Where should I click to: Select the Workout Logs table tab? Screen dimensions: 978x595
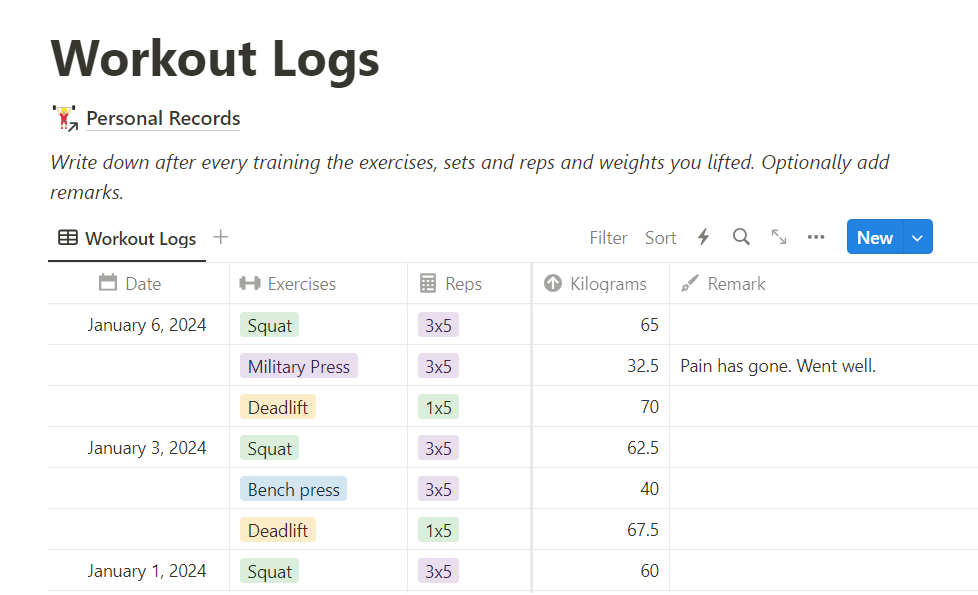pos(127,238)
